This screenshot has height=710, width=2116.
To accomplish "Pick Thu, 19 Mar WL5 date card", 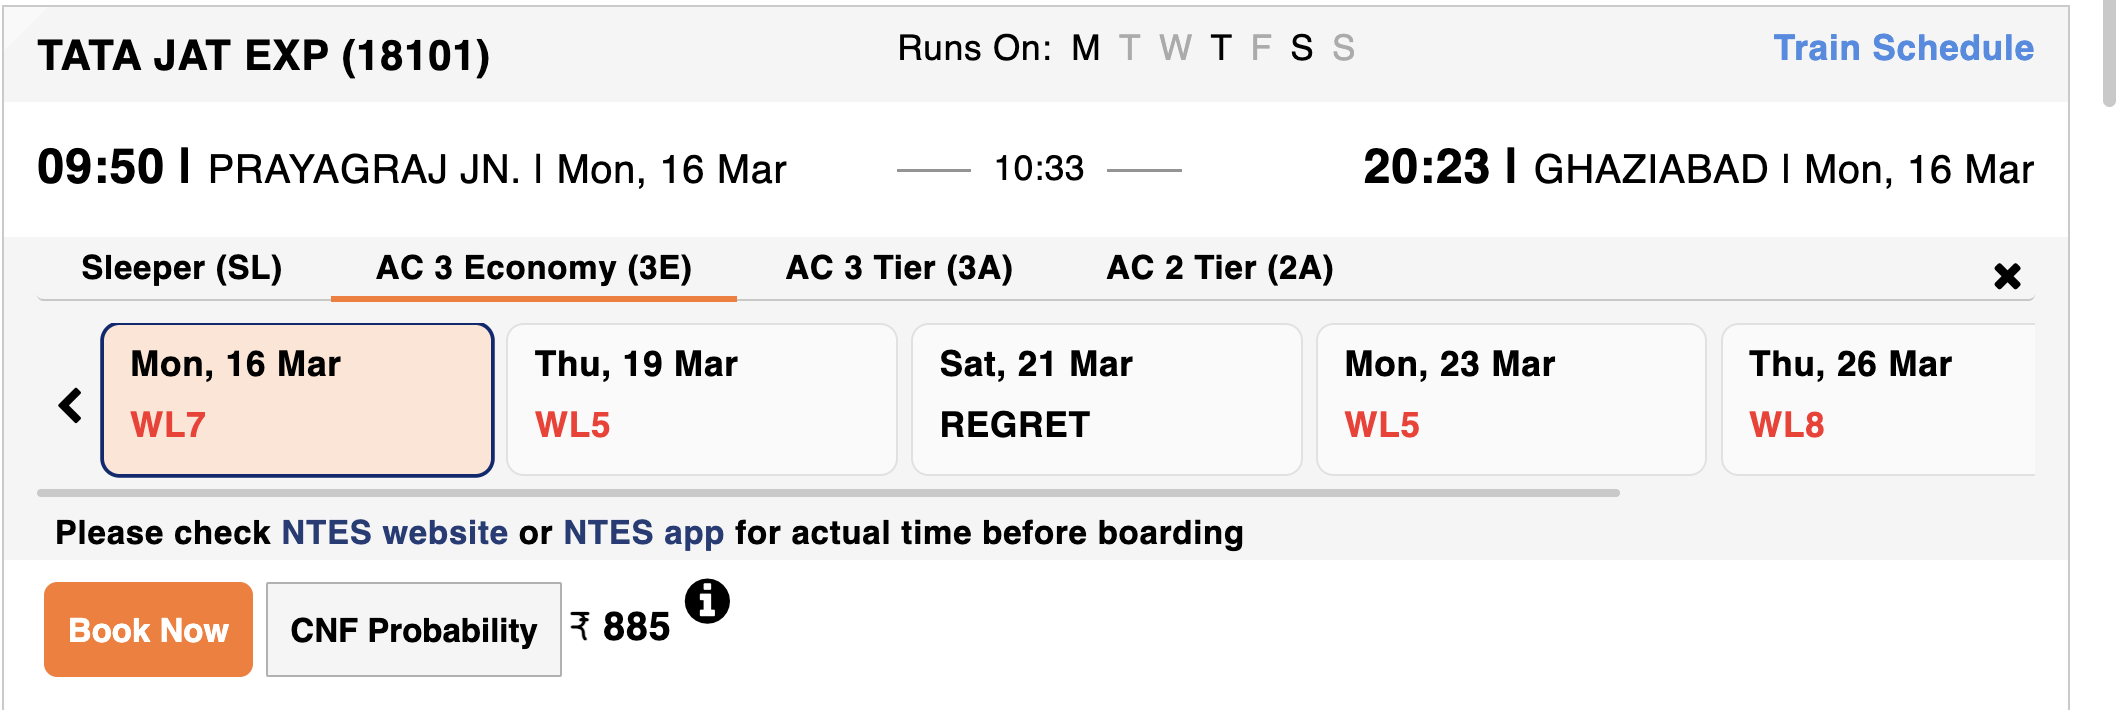I will pos(701,399).
